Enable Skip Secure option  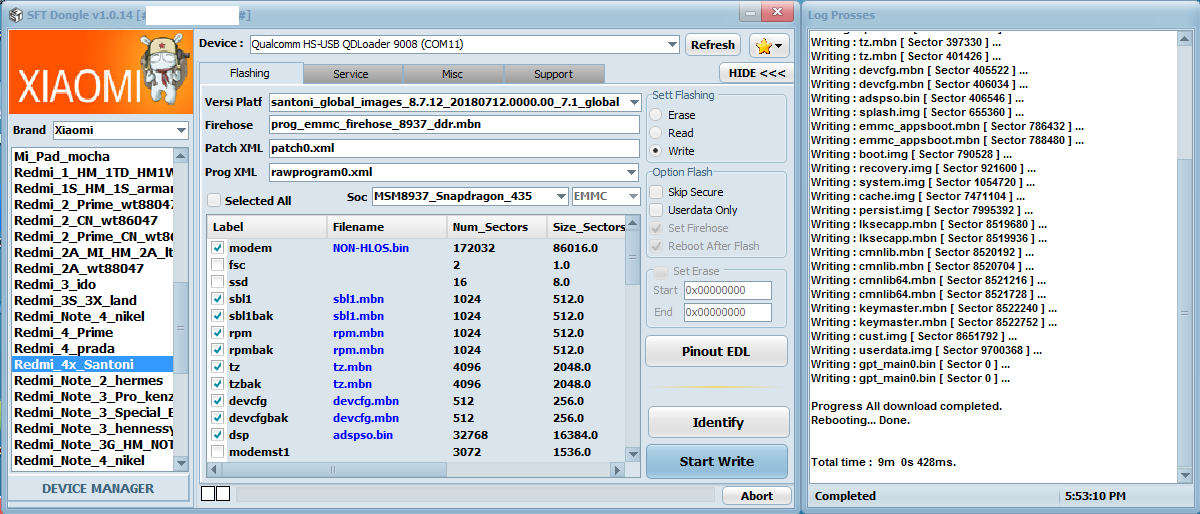point(656,192)
